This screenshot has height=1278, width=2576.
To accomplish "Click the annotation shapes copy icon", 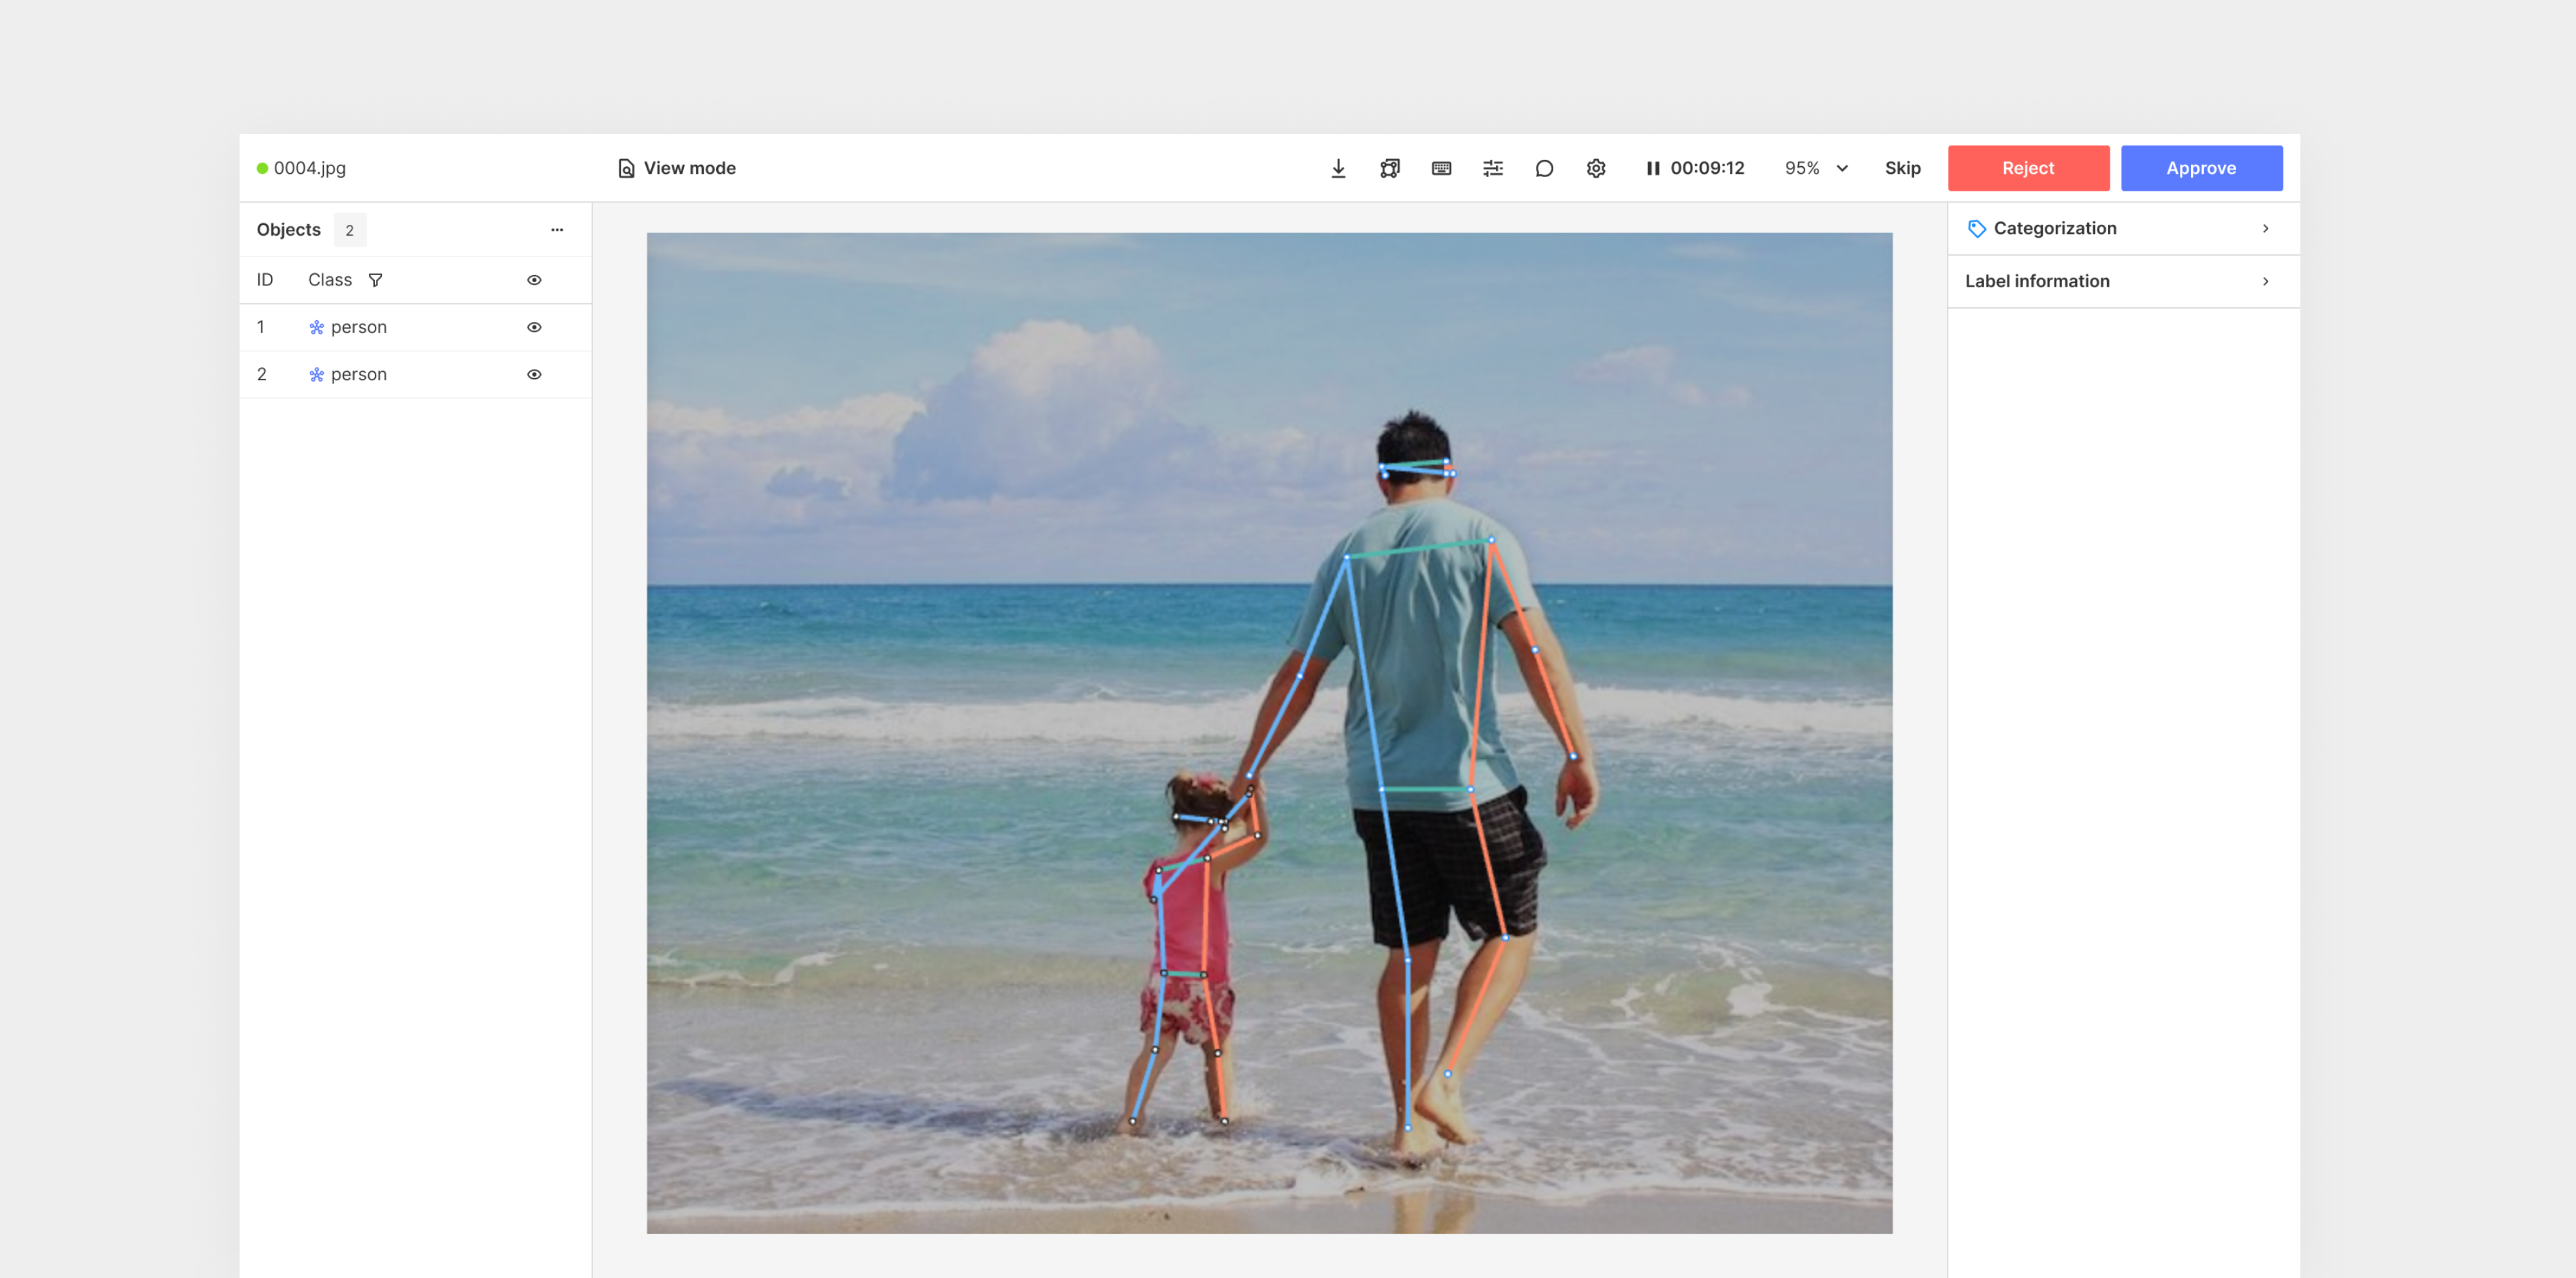I will click(1390, 168).
